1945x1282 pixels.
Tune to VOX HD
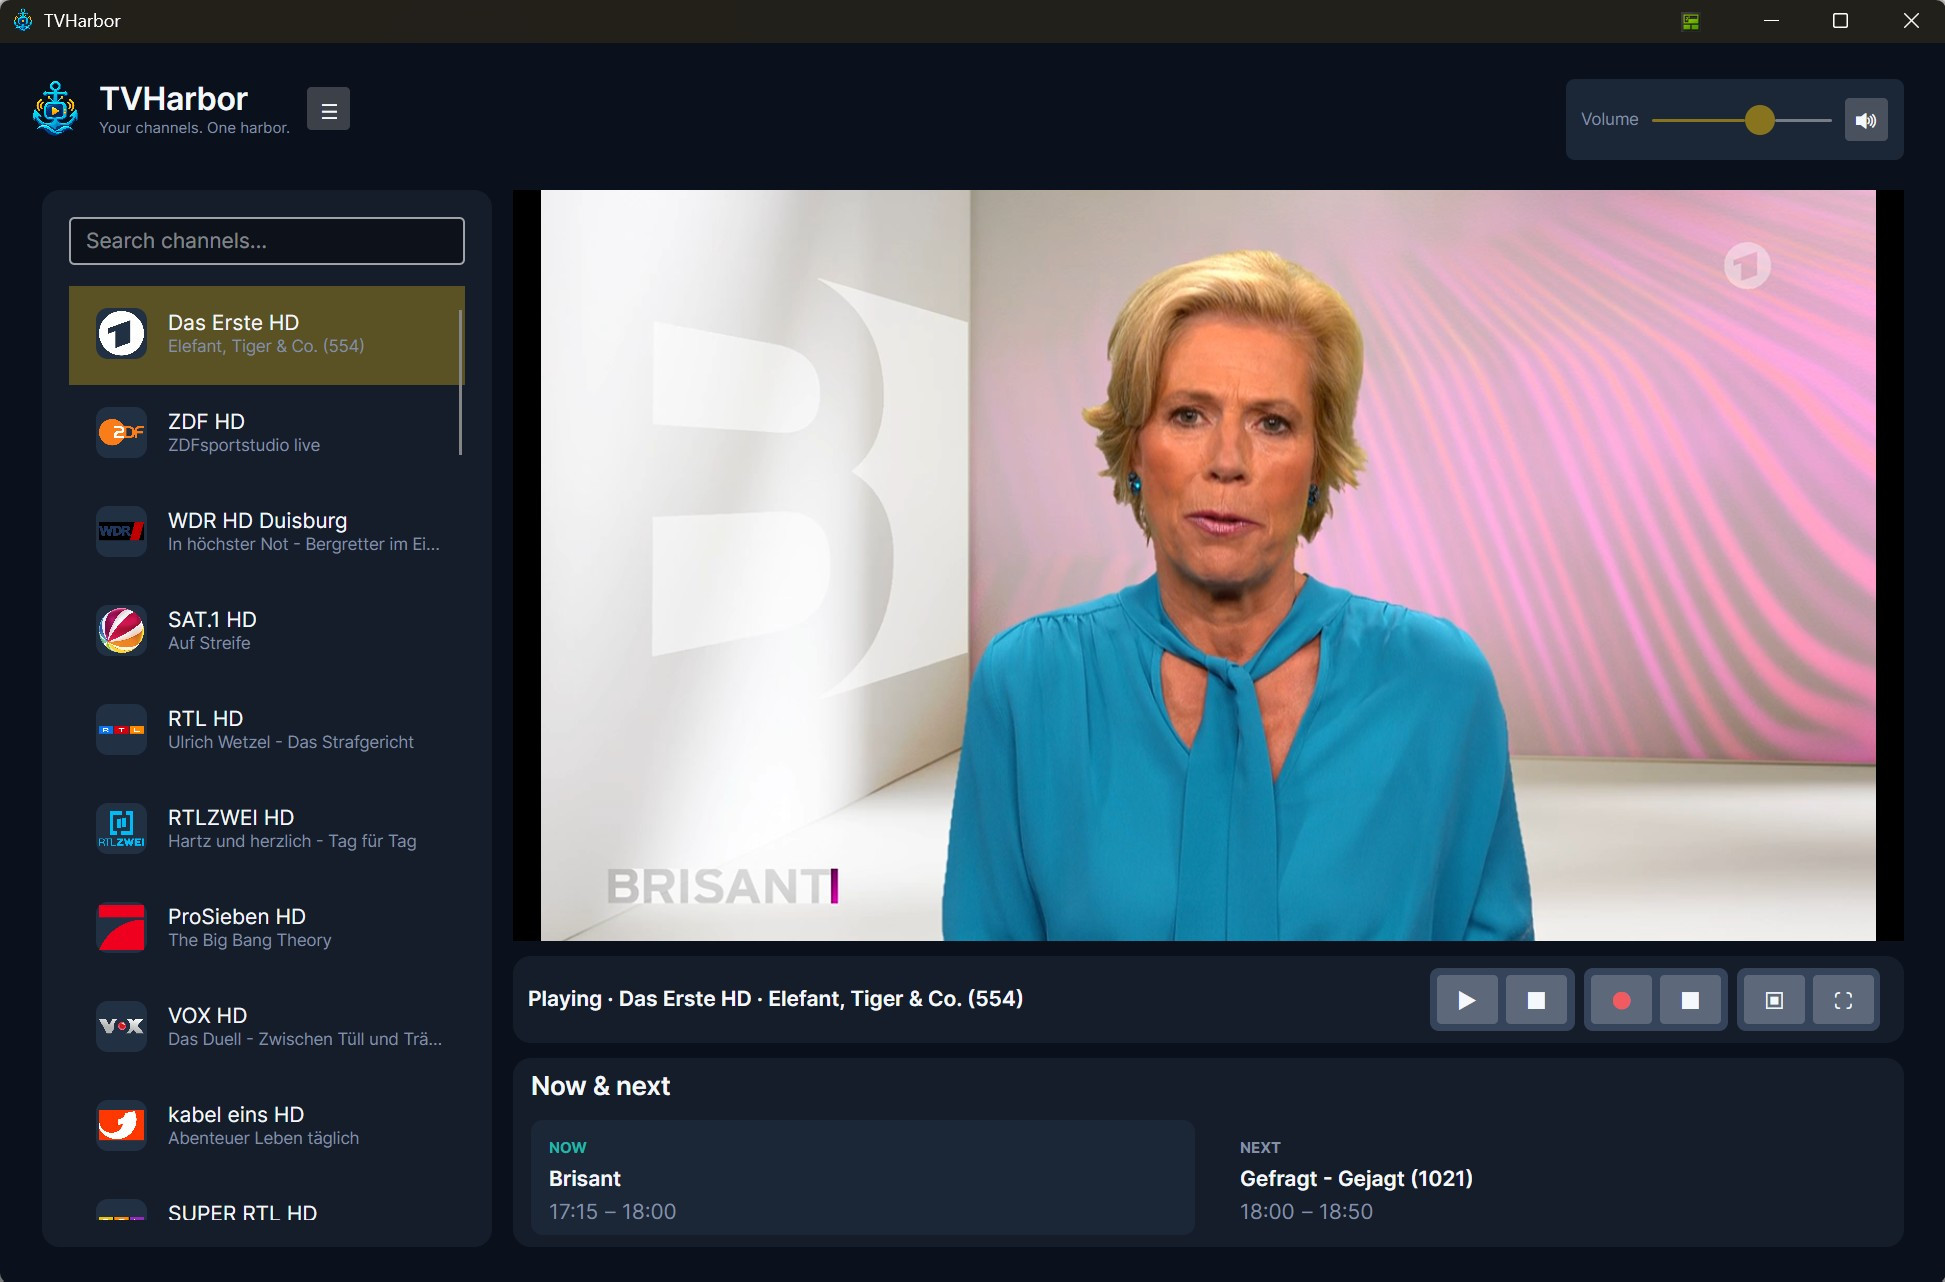point(267,1026)
